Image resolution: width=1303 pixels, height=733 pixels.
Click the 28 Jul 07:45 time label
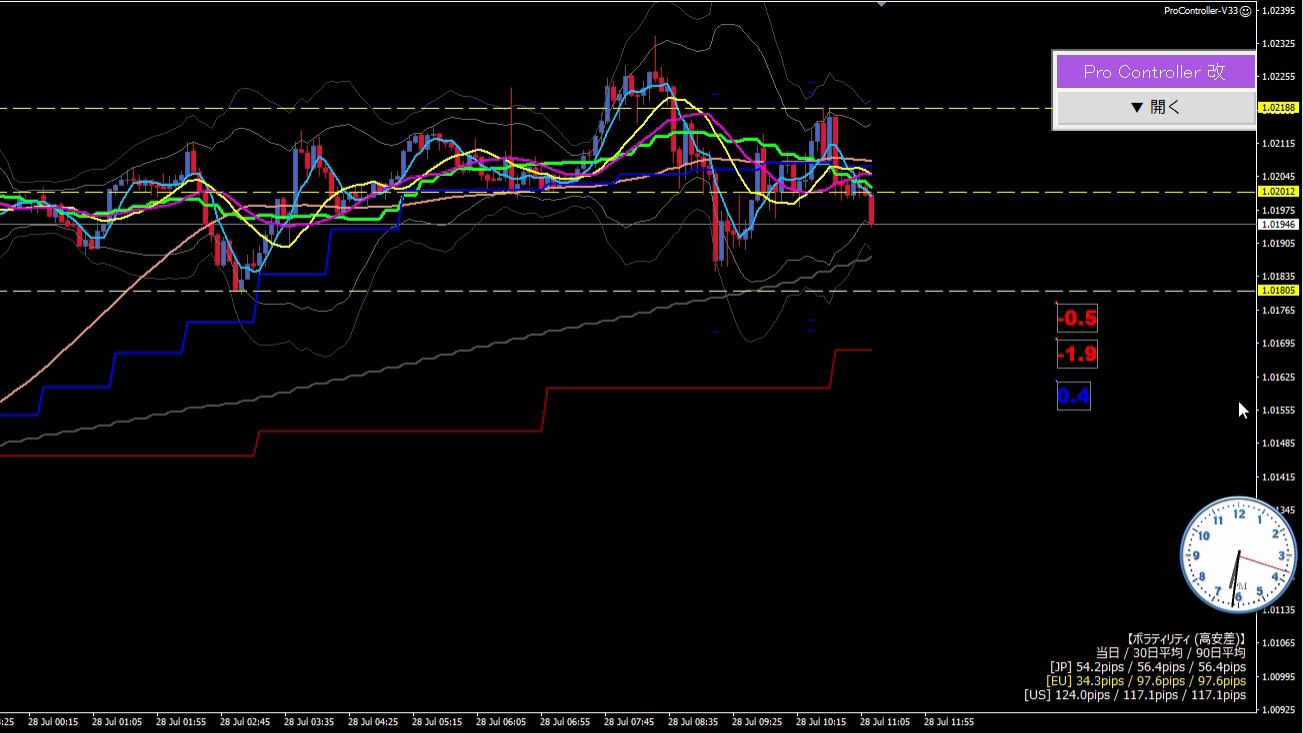[629, 721]
